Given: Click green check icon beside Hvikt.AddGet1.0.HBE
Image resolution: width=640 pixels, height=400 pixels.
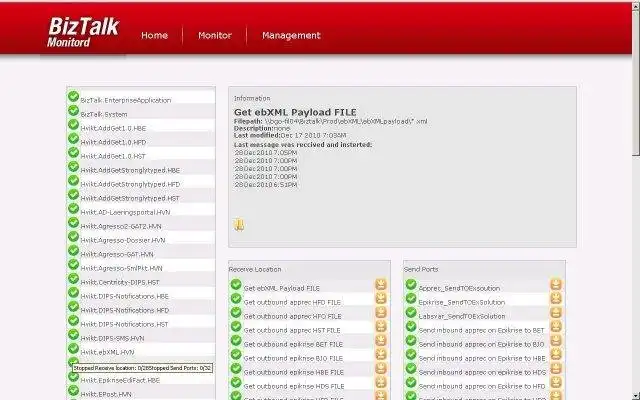Looking at the screenshot, I should pyautogui.click(x=73, y=124).
